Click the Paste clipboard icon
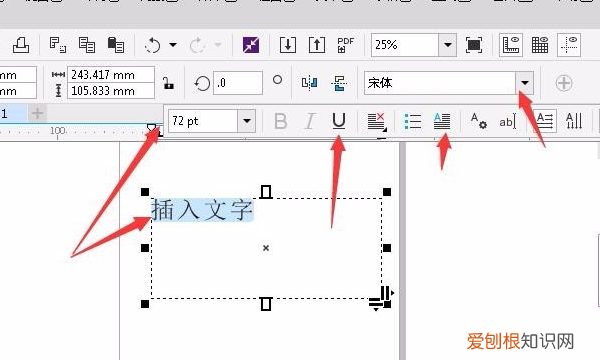 116,45
